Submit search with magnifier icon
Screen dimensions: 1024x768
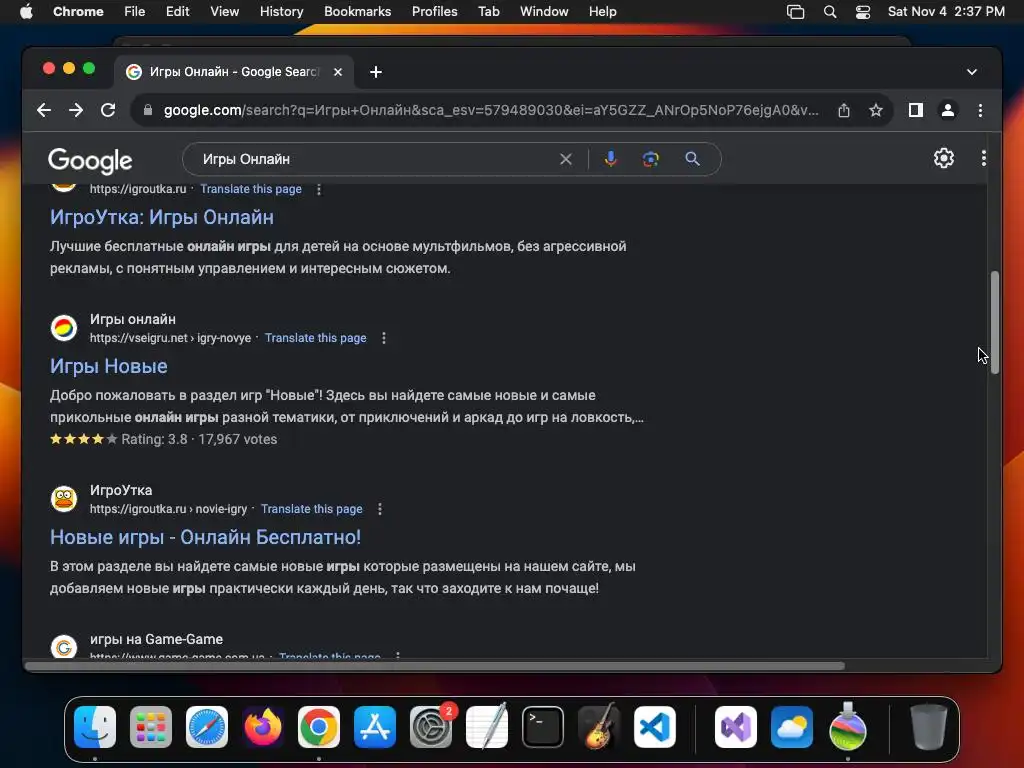point(692,159)
